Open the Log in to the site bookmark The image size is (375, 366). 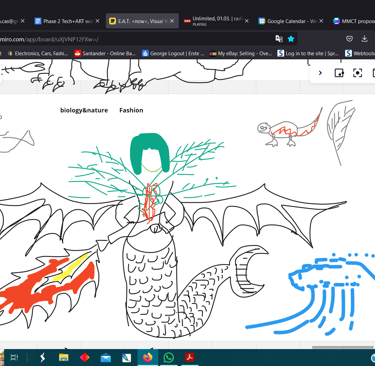(308, 53)
